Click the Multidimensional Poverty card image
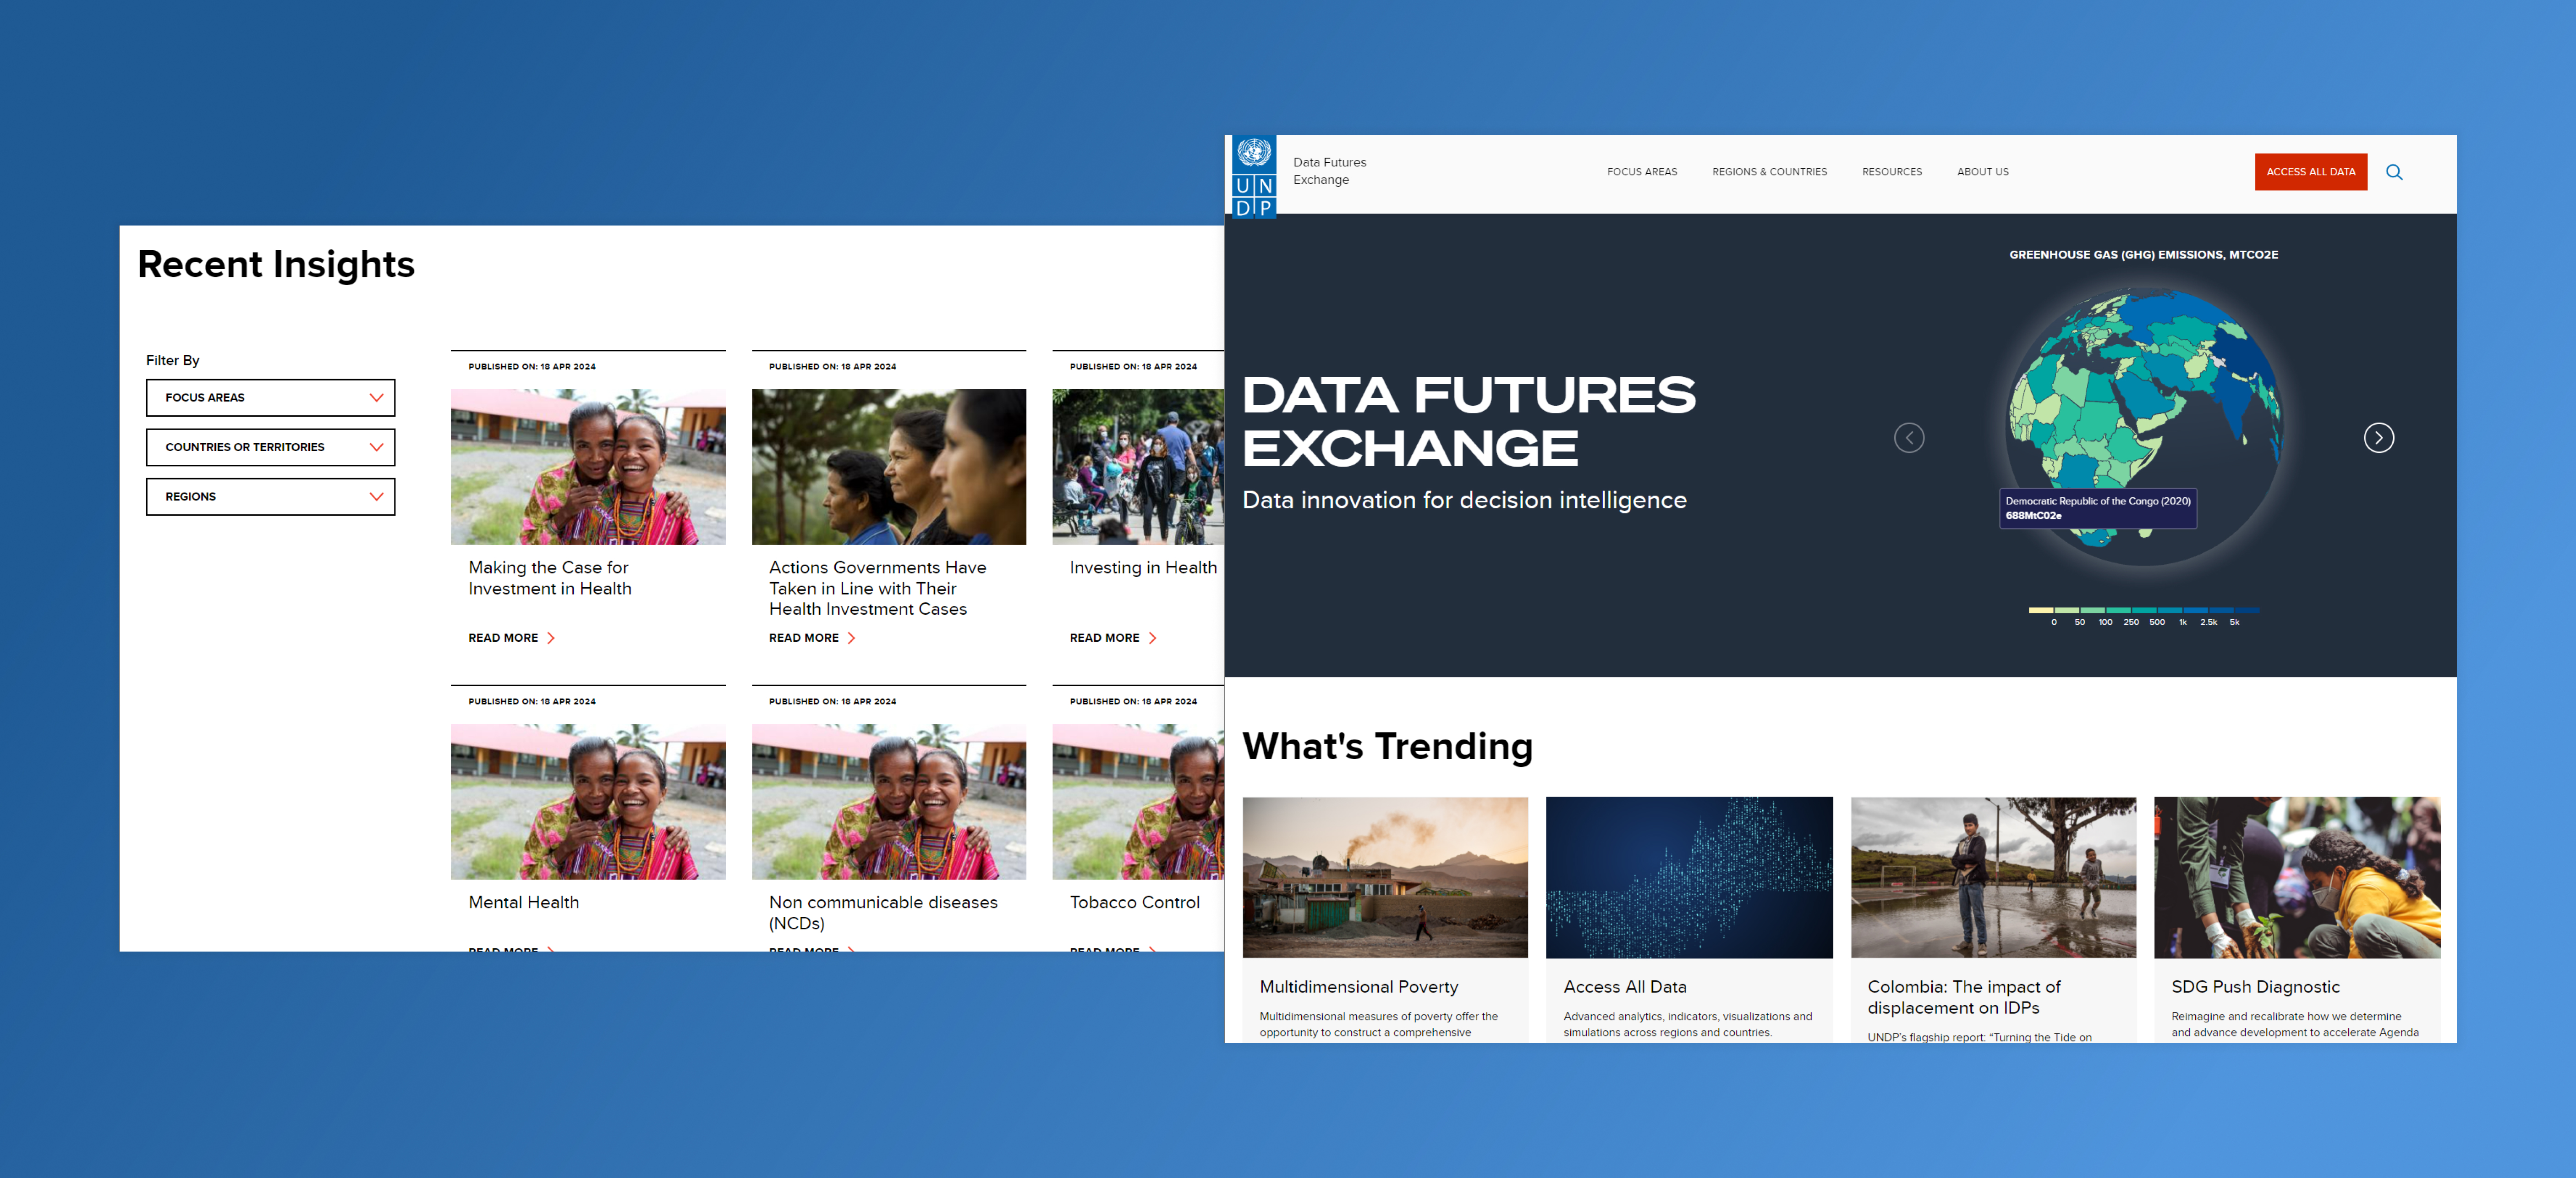Screen dimensions: 2576x1178 tap(1385, 878)
